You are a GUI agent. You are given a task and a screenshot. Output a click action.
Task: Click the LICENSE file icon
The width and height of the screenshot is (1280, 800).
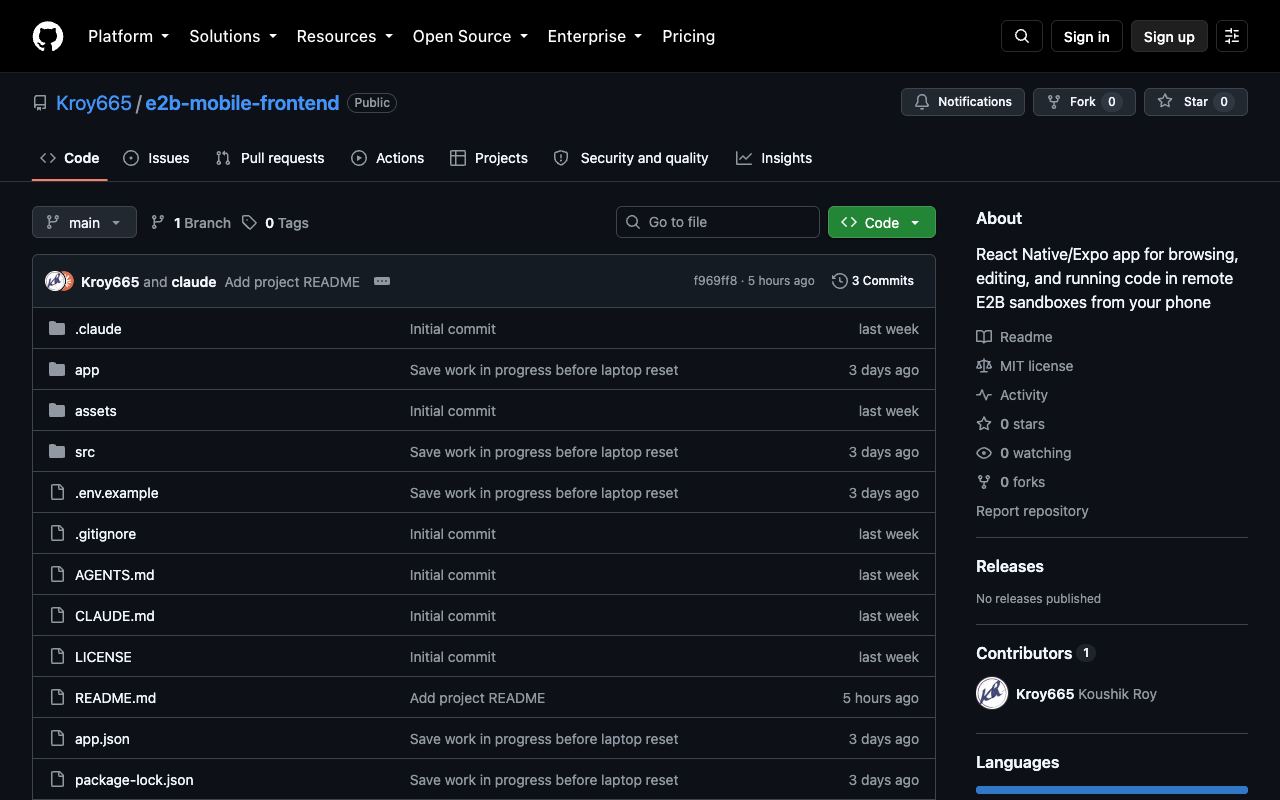57,657
